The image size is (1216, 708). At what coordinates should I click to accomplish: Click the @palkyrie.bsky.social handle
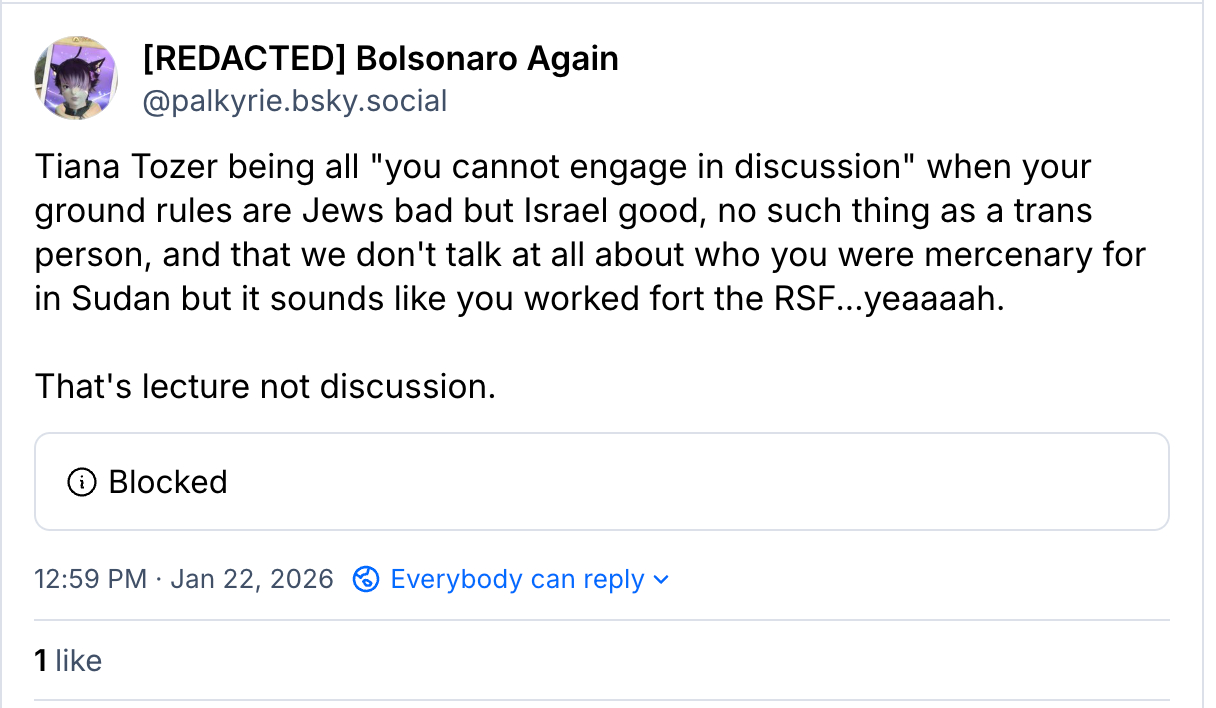[295, 101]
